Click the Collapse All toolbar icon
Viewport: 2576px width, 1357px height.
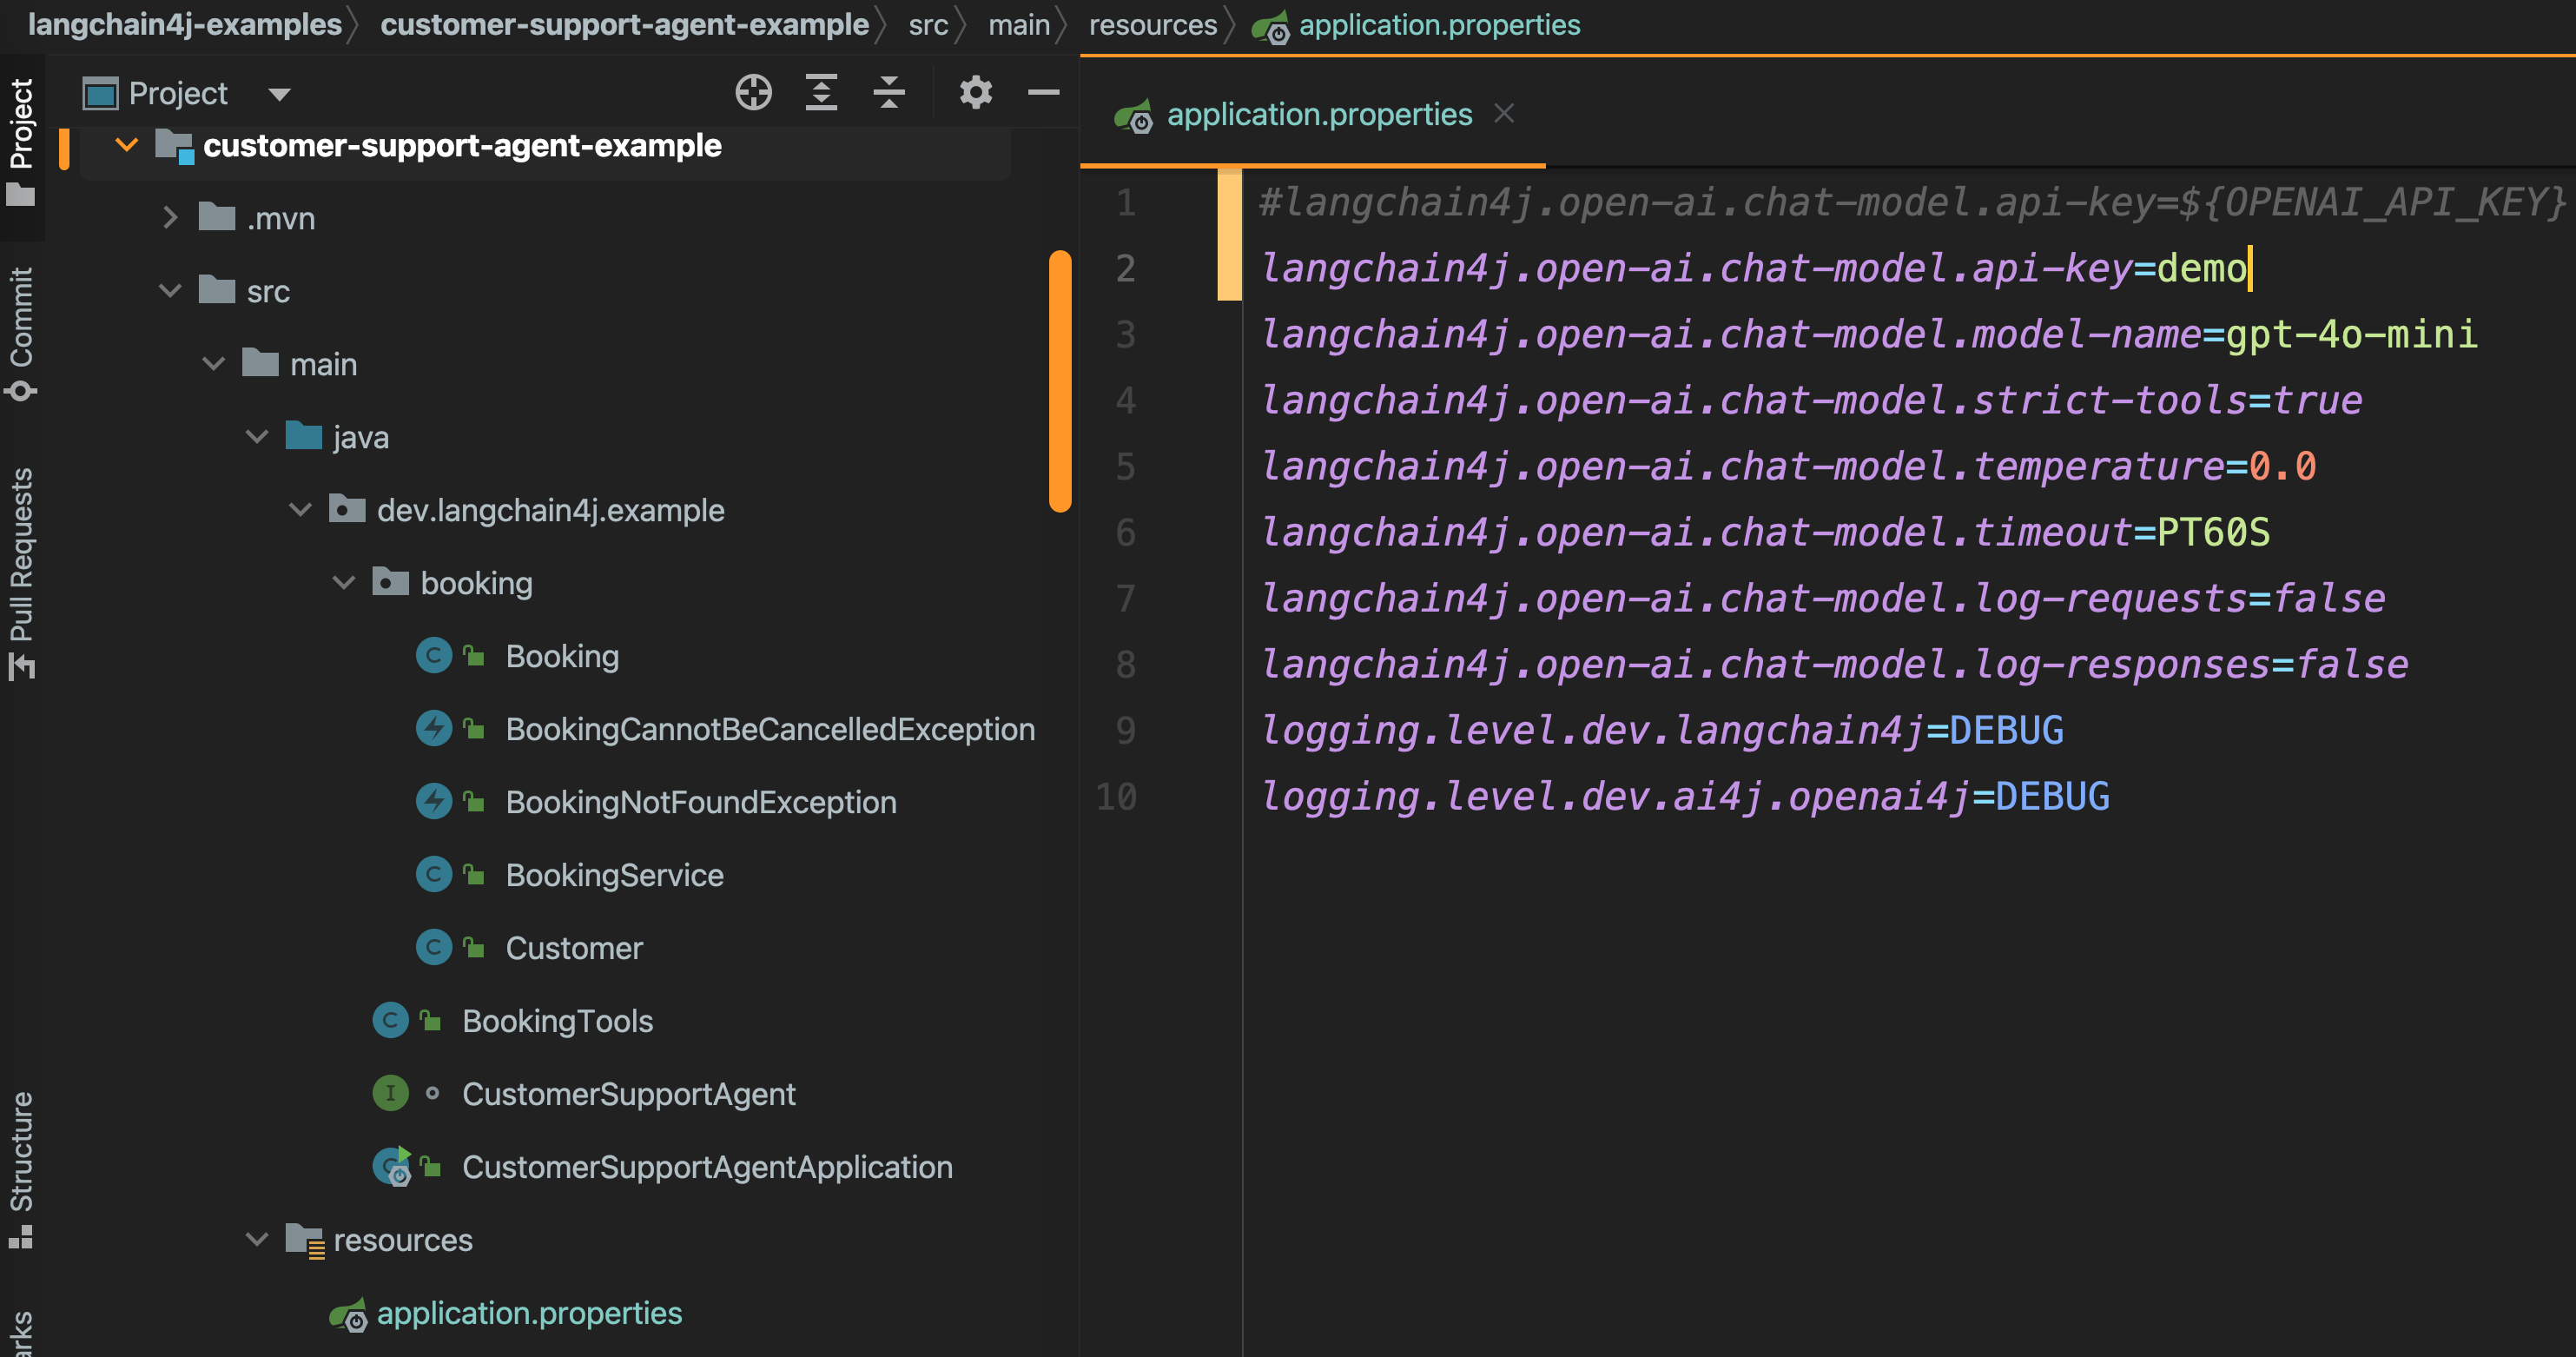(888, 93)
